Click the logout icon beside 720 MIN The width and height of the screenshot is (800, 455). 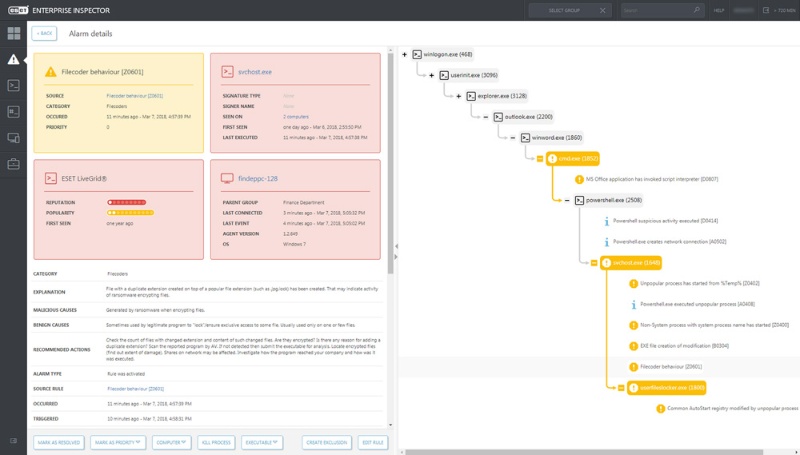pyautogui.click(x=766, y=10)
